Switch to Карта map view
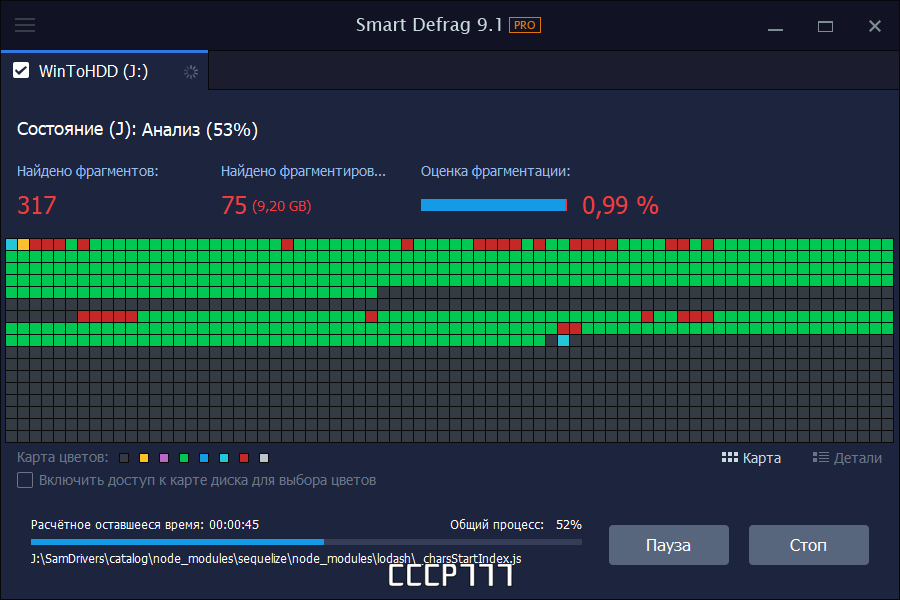900x600 pixels. [752, 457]
